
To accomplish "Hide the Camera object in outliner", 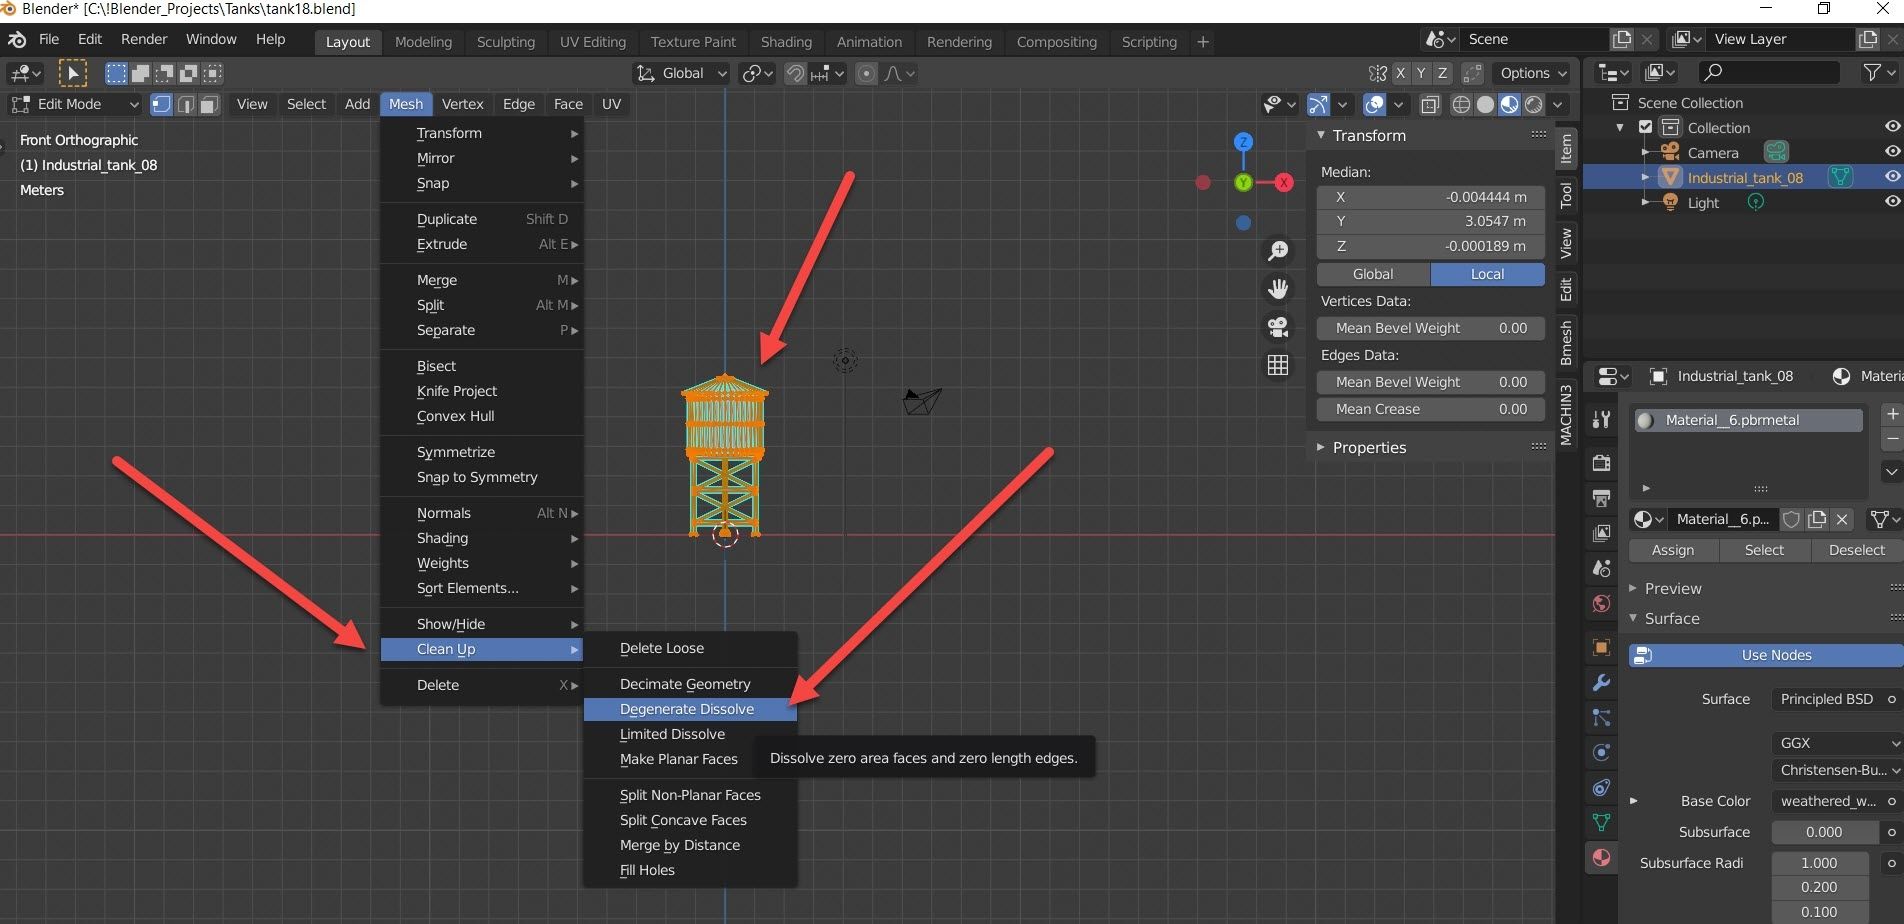I will (x=1892, y=152).
